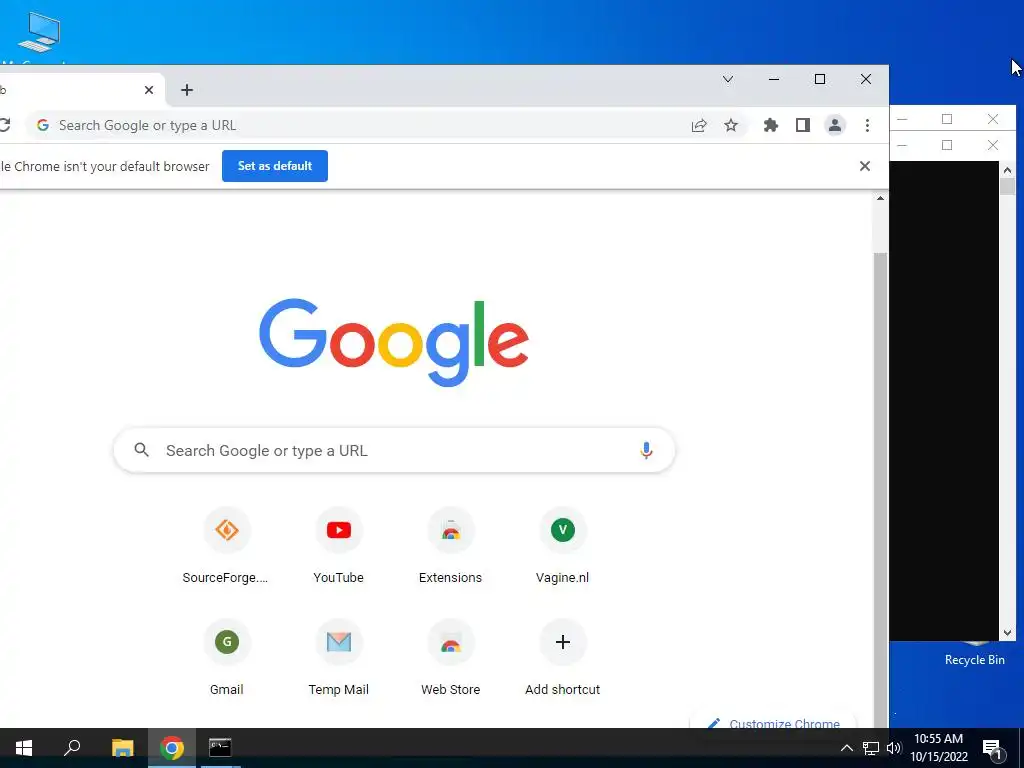Open the Windows Start menu
1024x768 pixels.
pyautogui.click(x=24, y=748)
